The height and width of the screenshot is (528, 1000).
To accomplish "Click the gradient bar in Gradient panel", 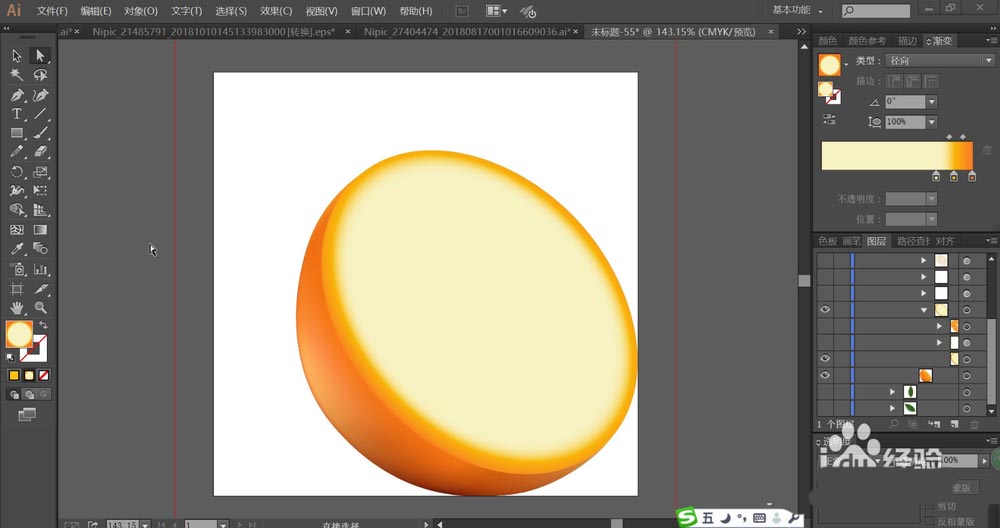I will [897, 156].
